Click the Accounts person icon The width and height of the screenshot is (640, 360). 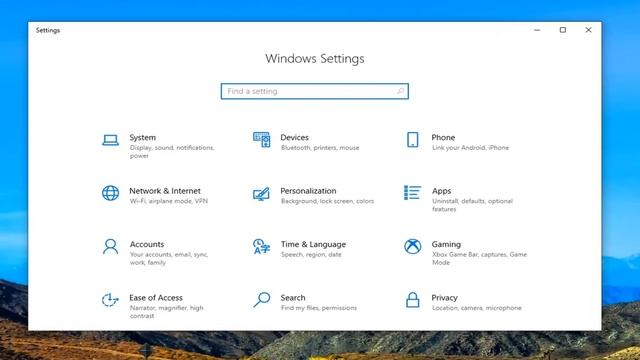click(x=110, y=247)
